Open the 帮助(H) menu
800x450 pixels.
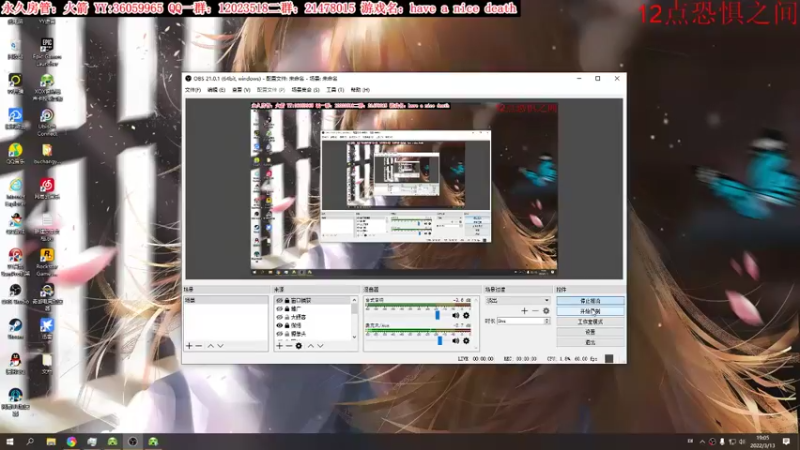(360, 90)
